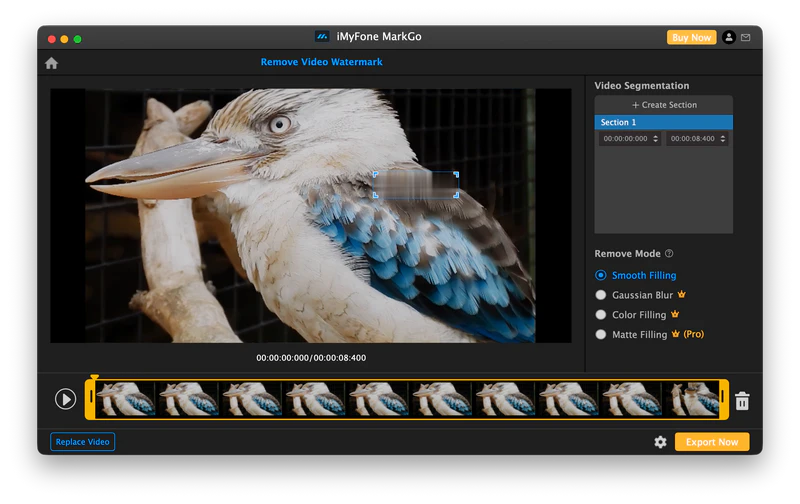This screenshot has height=504, width=800.
Task: Delete selection with the trash icon
Action: point(742,400)
